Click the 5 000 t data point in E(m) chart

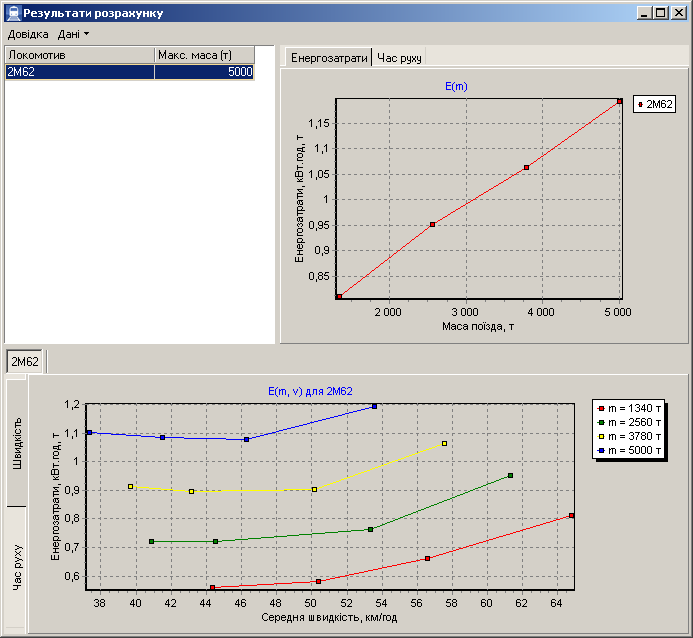pos(620,101)
